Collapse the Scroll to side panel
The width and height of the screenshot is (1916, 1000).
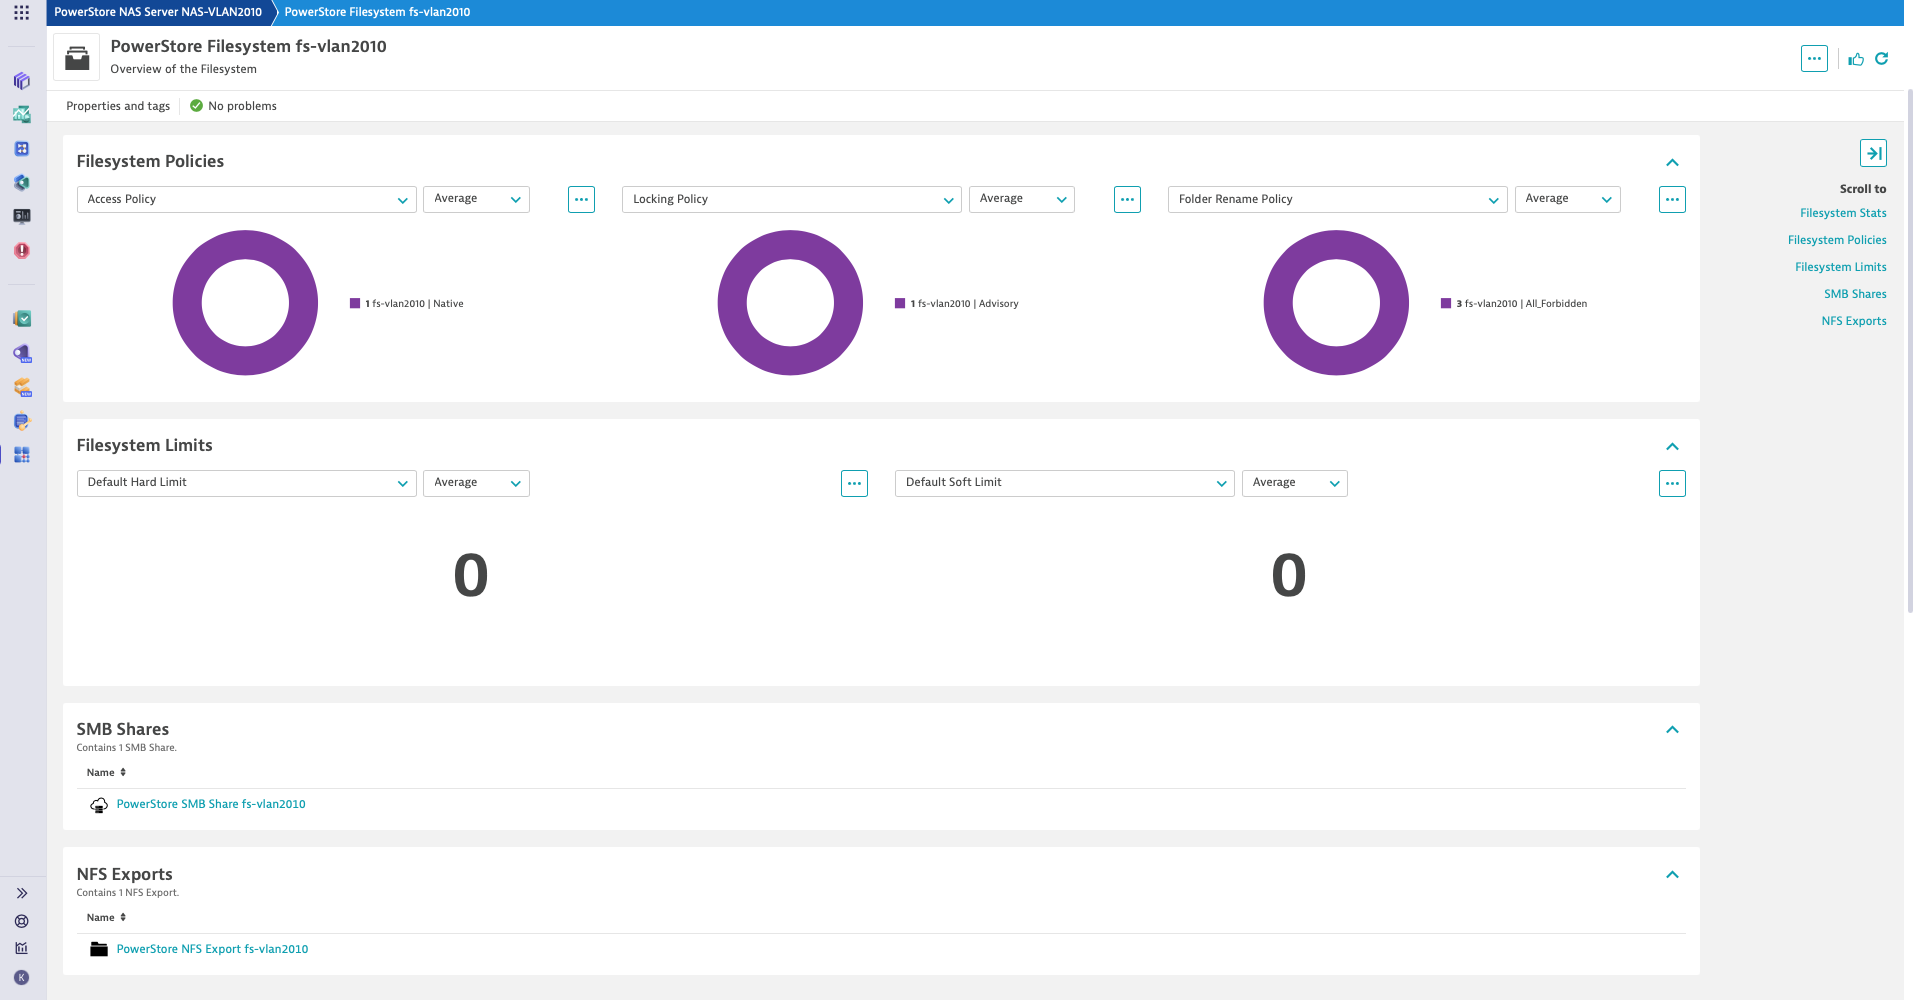[x=1873, y=153]
